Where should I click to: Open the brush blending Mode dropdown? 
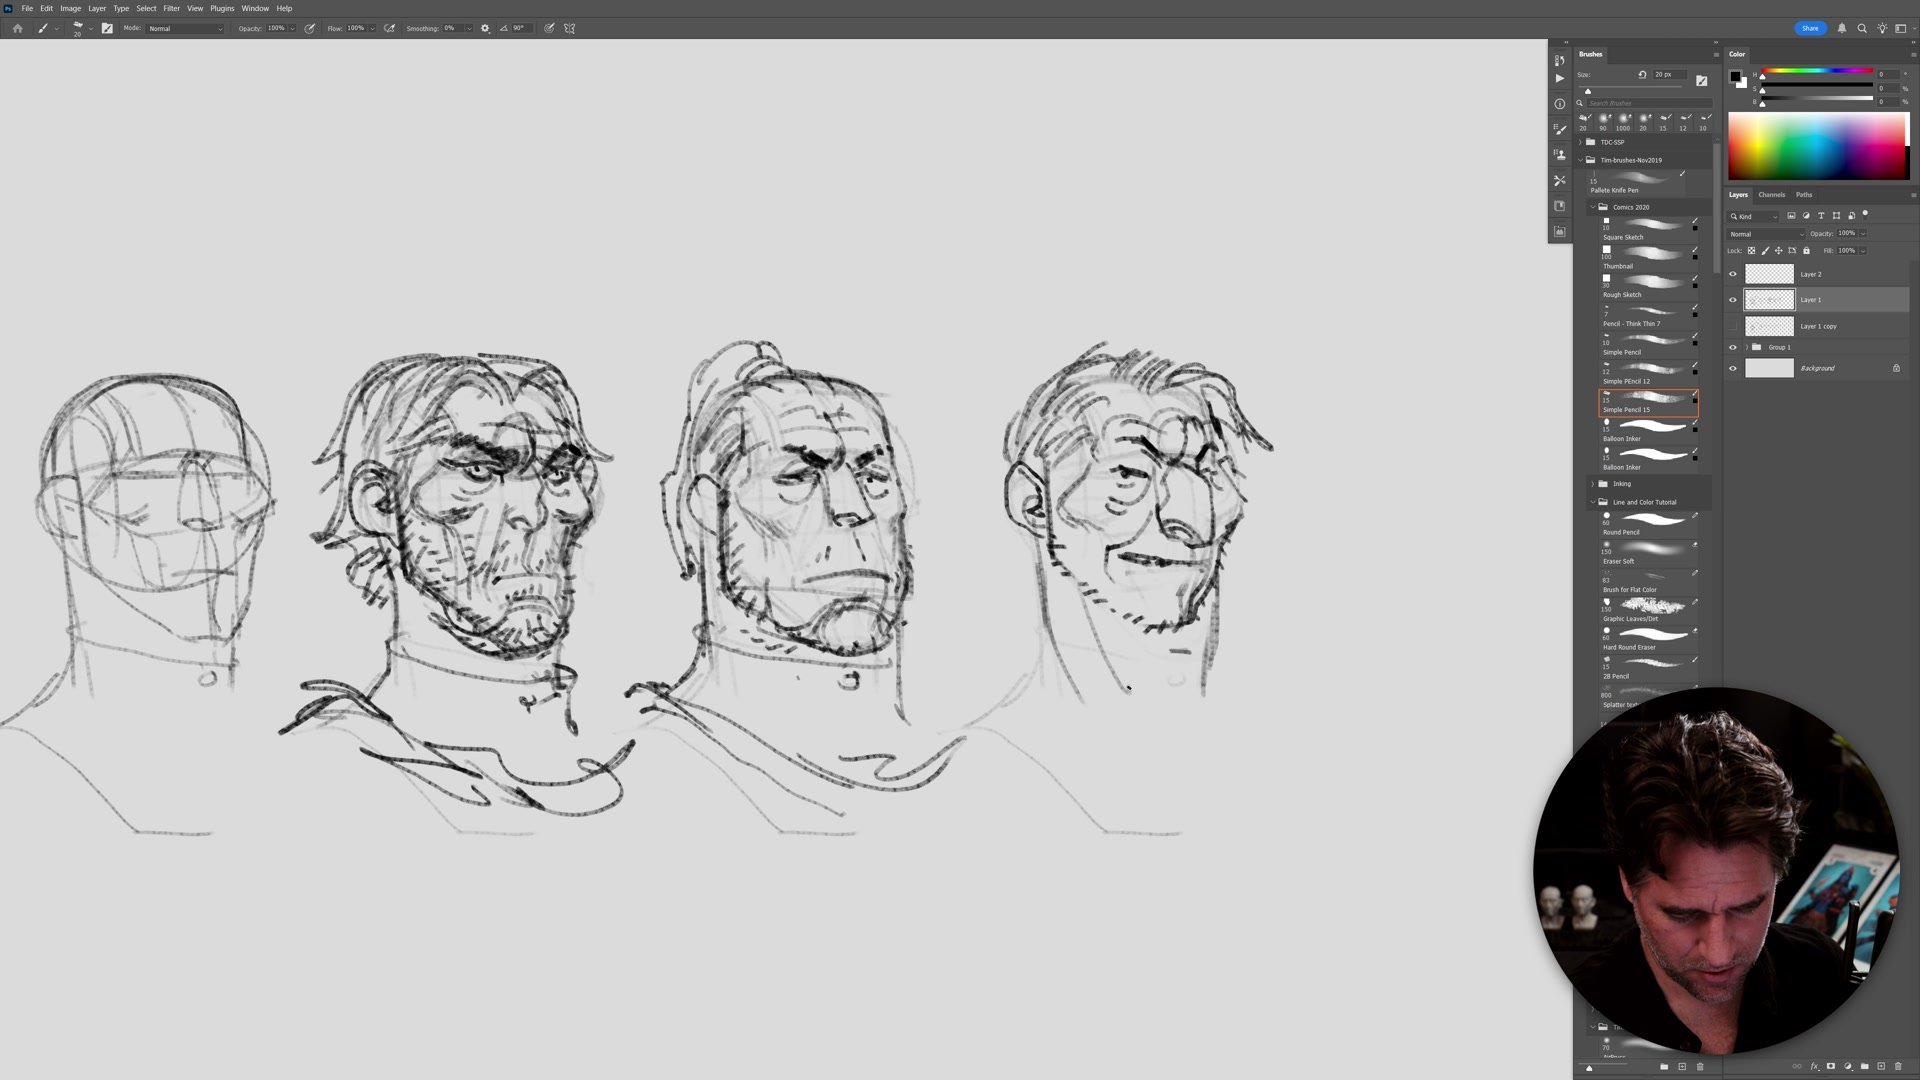tap(186, 28)
